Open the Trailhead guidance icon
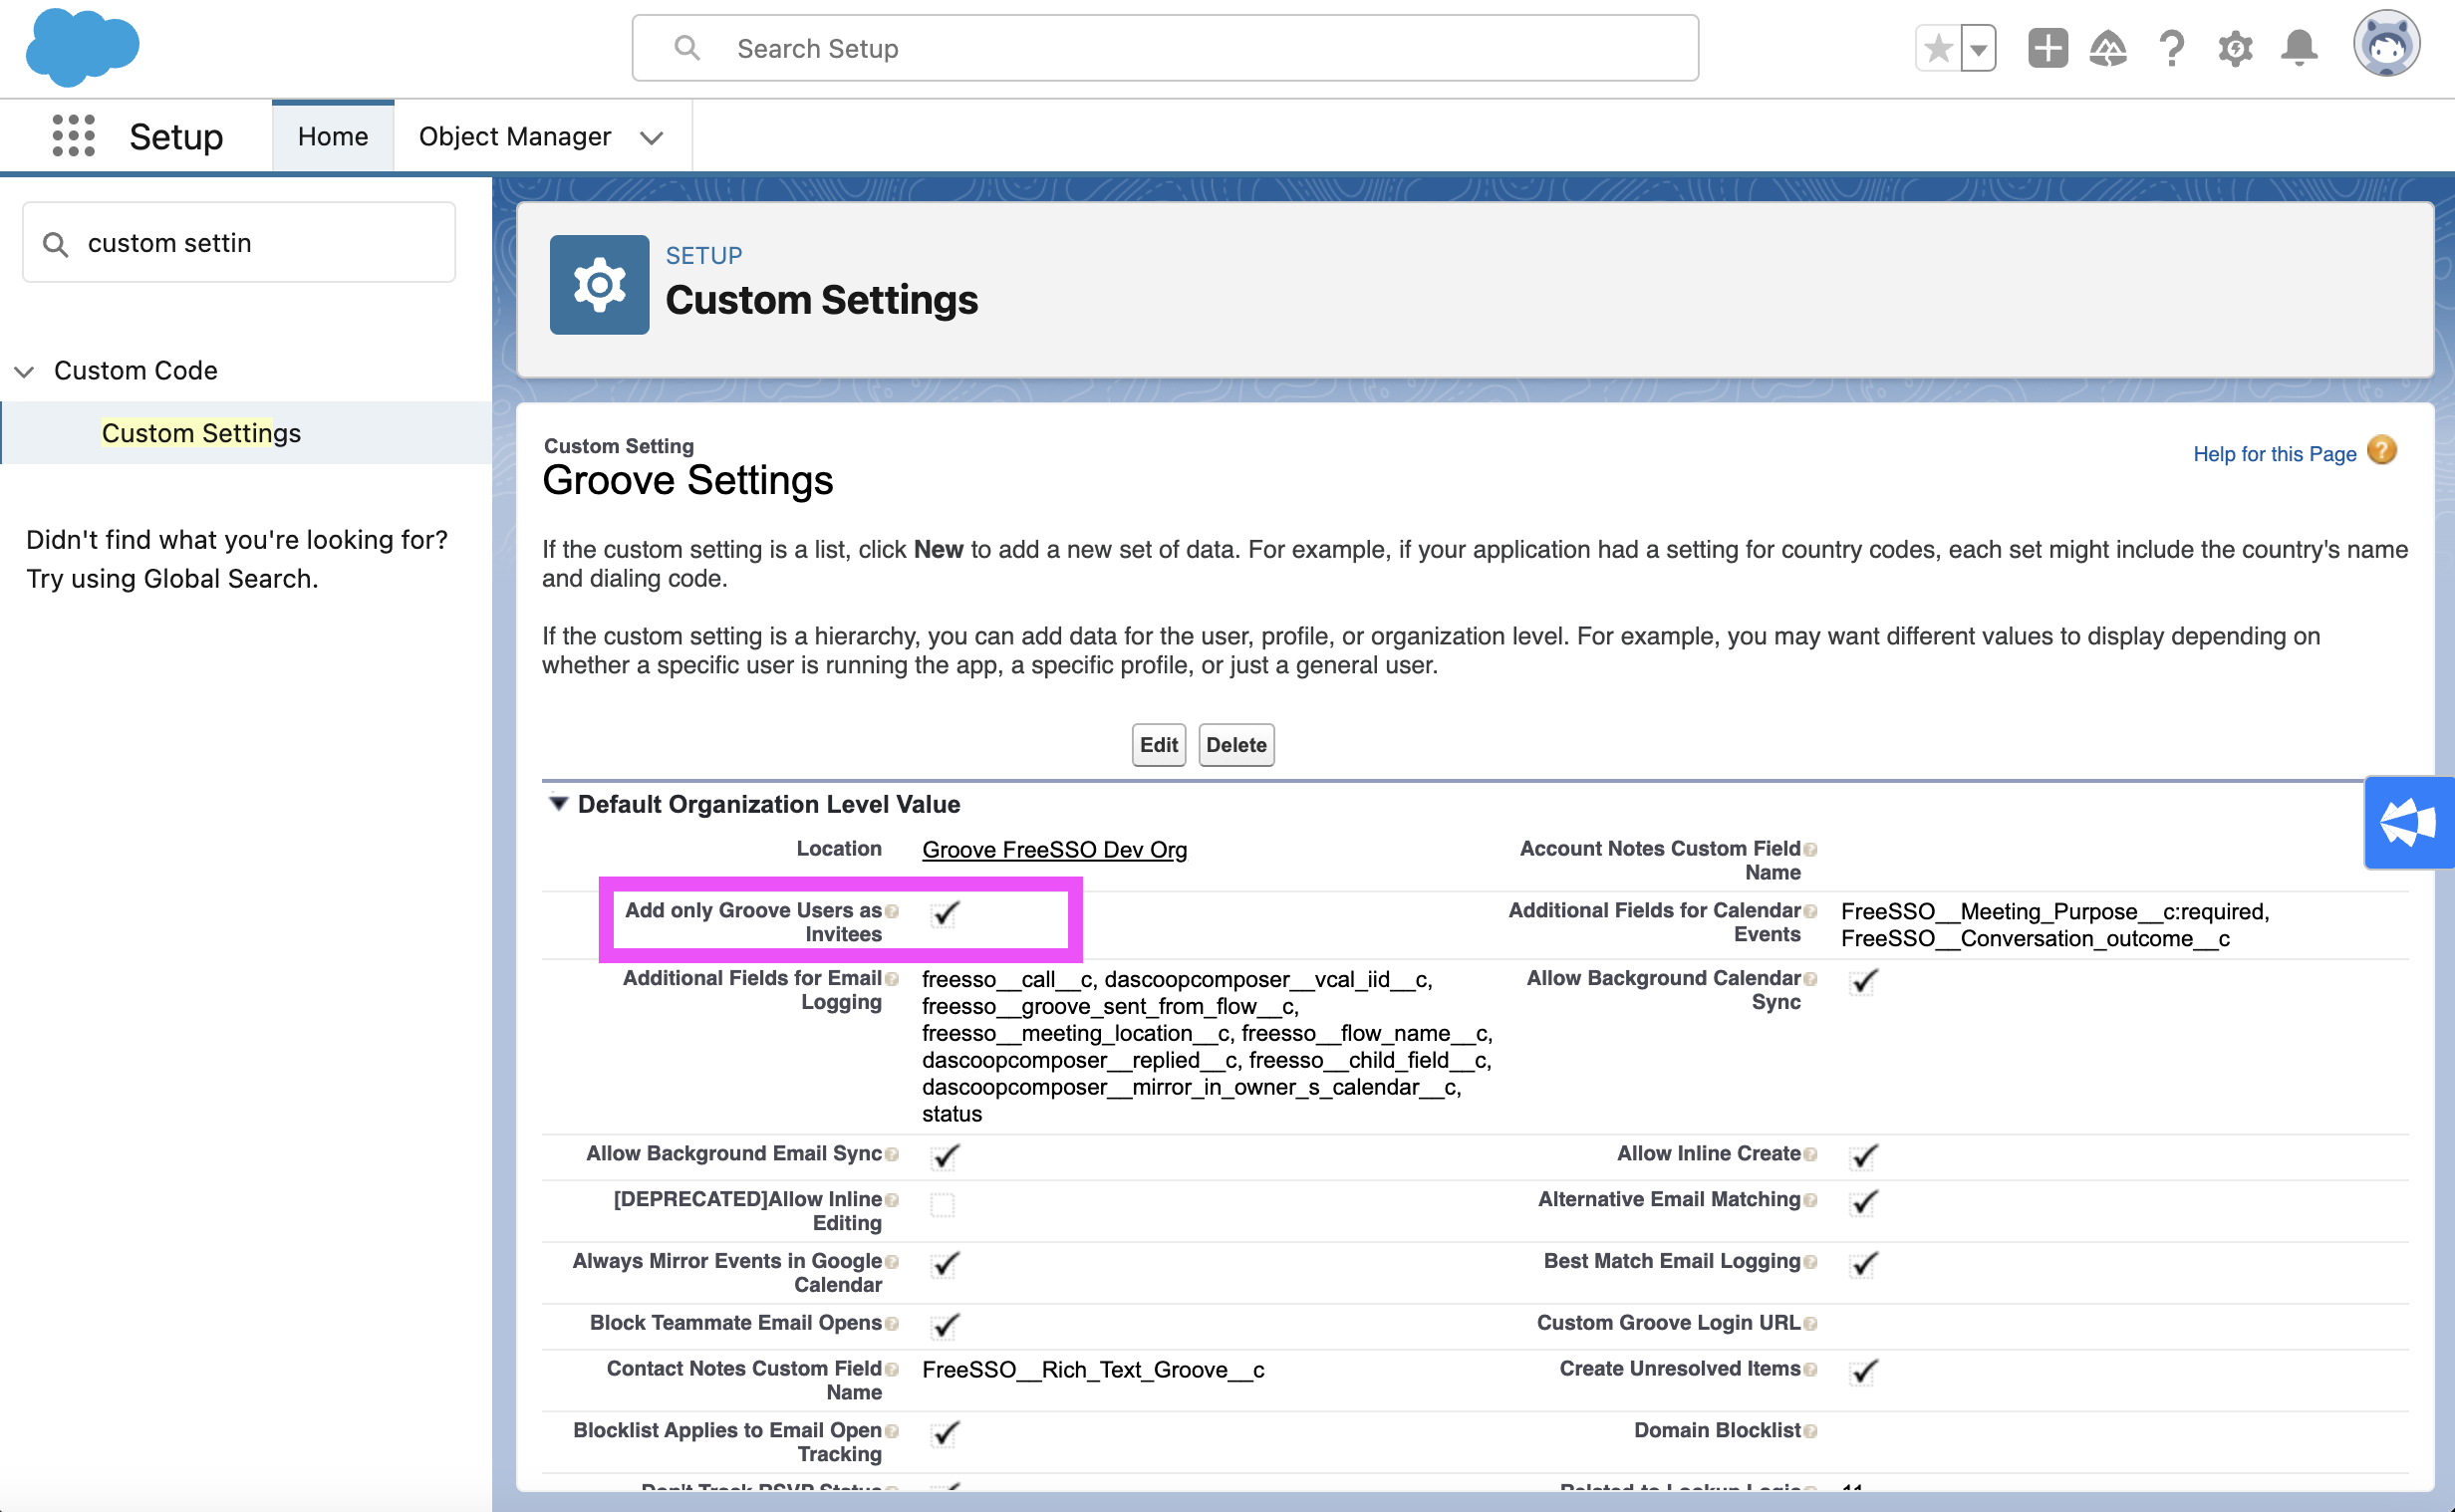This screenshot has width=2455, height=1512. [x=2108, y=48]
